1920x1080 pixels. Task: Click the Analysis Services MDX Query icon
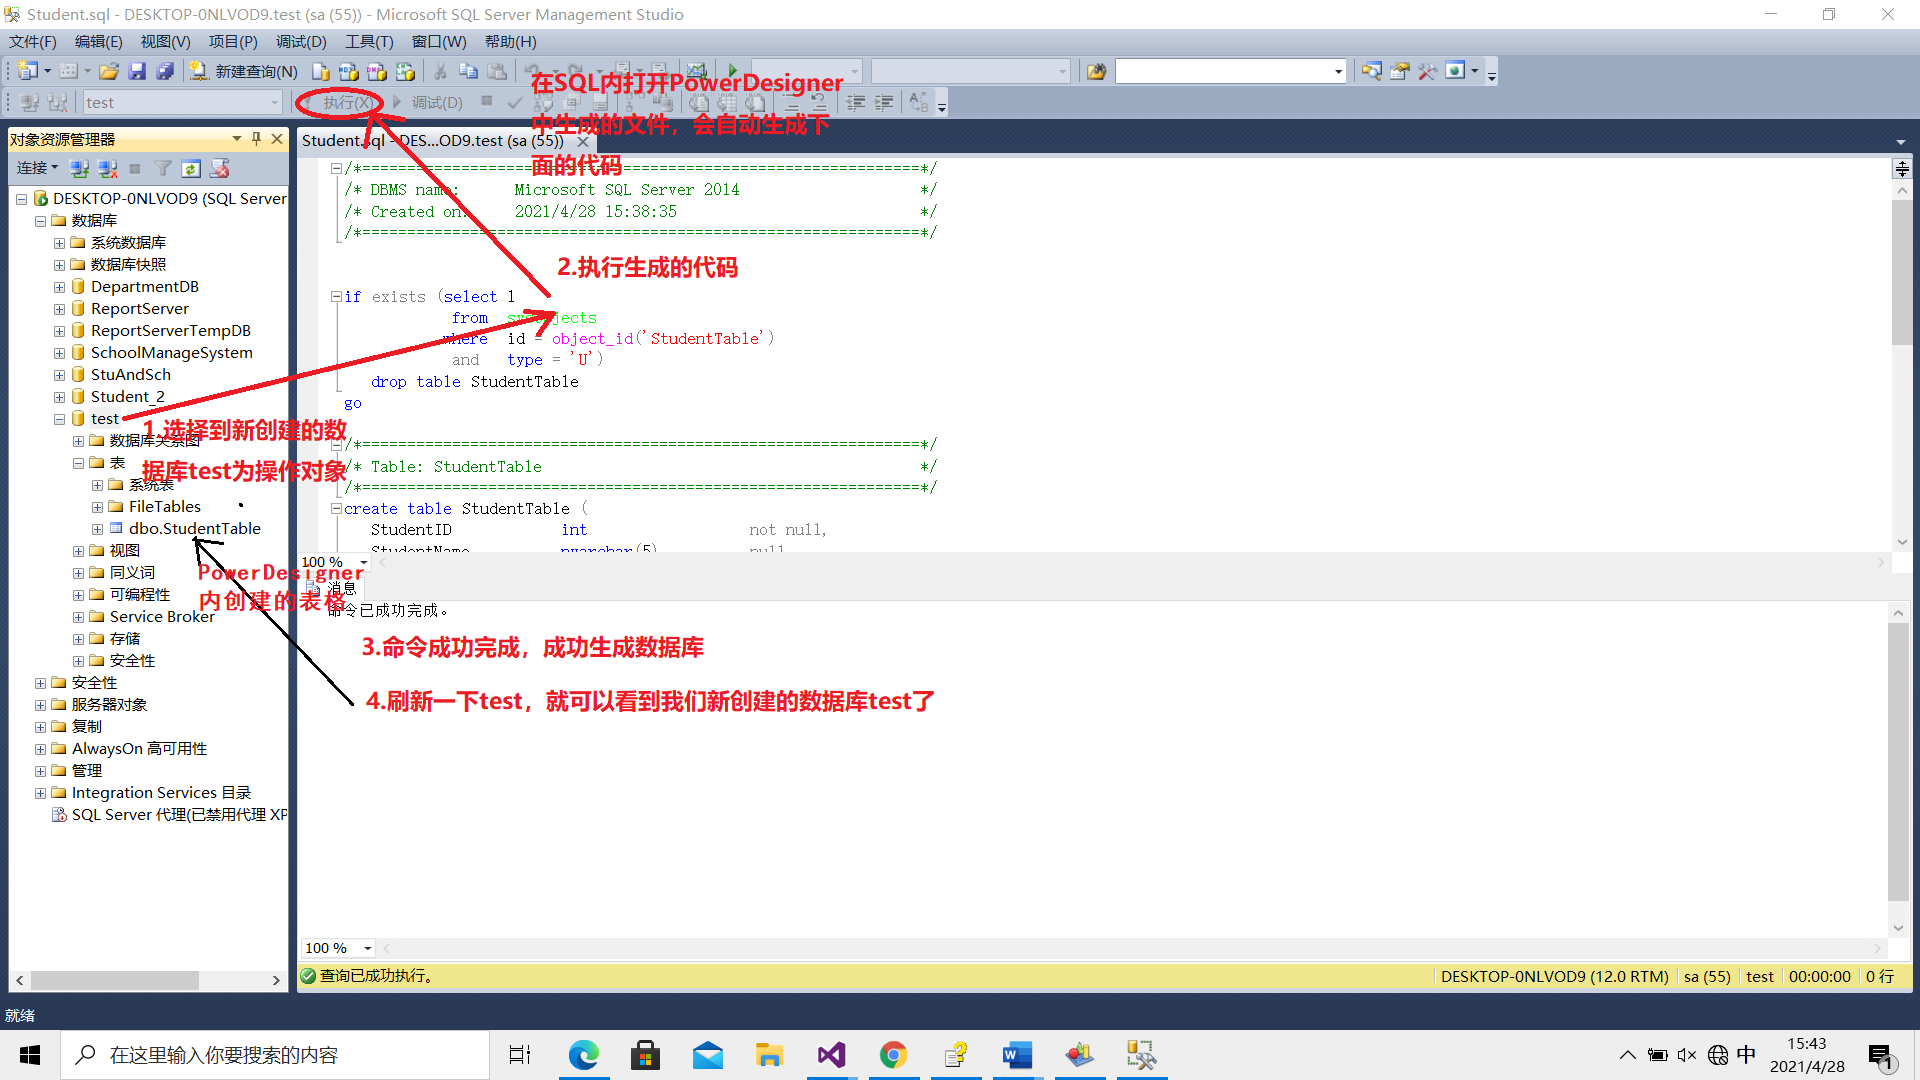click(x=348, y=71)
